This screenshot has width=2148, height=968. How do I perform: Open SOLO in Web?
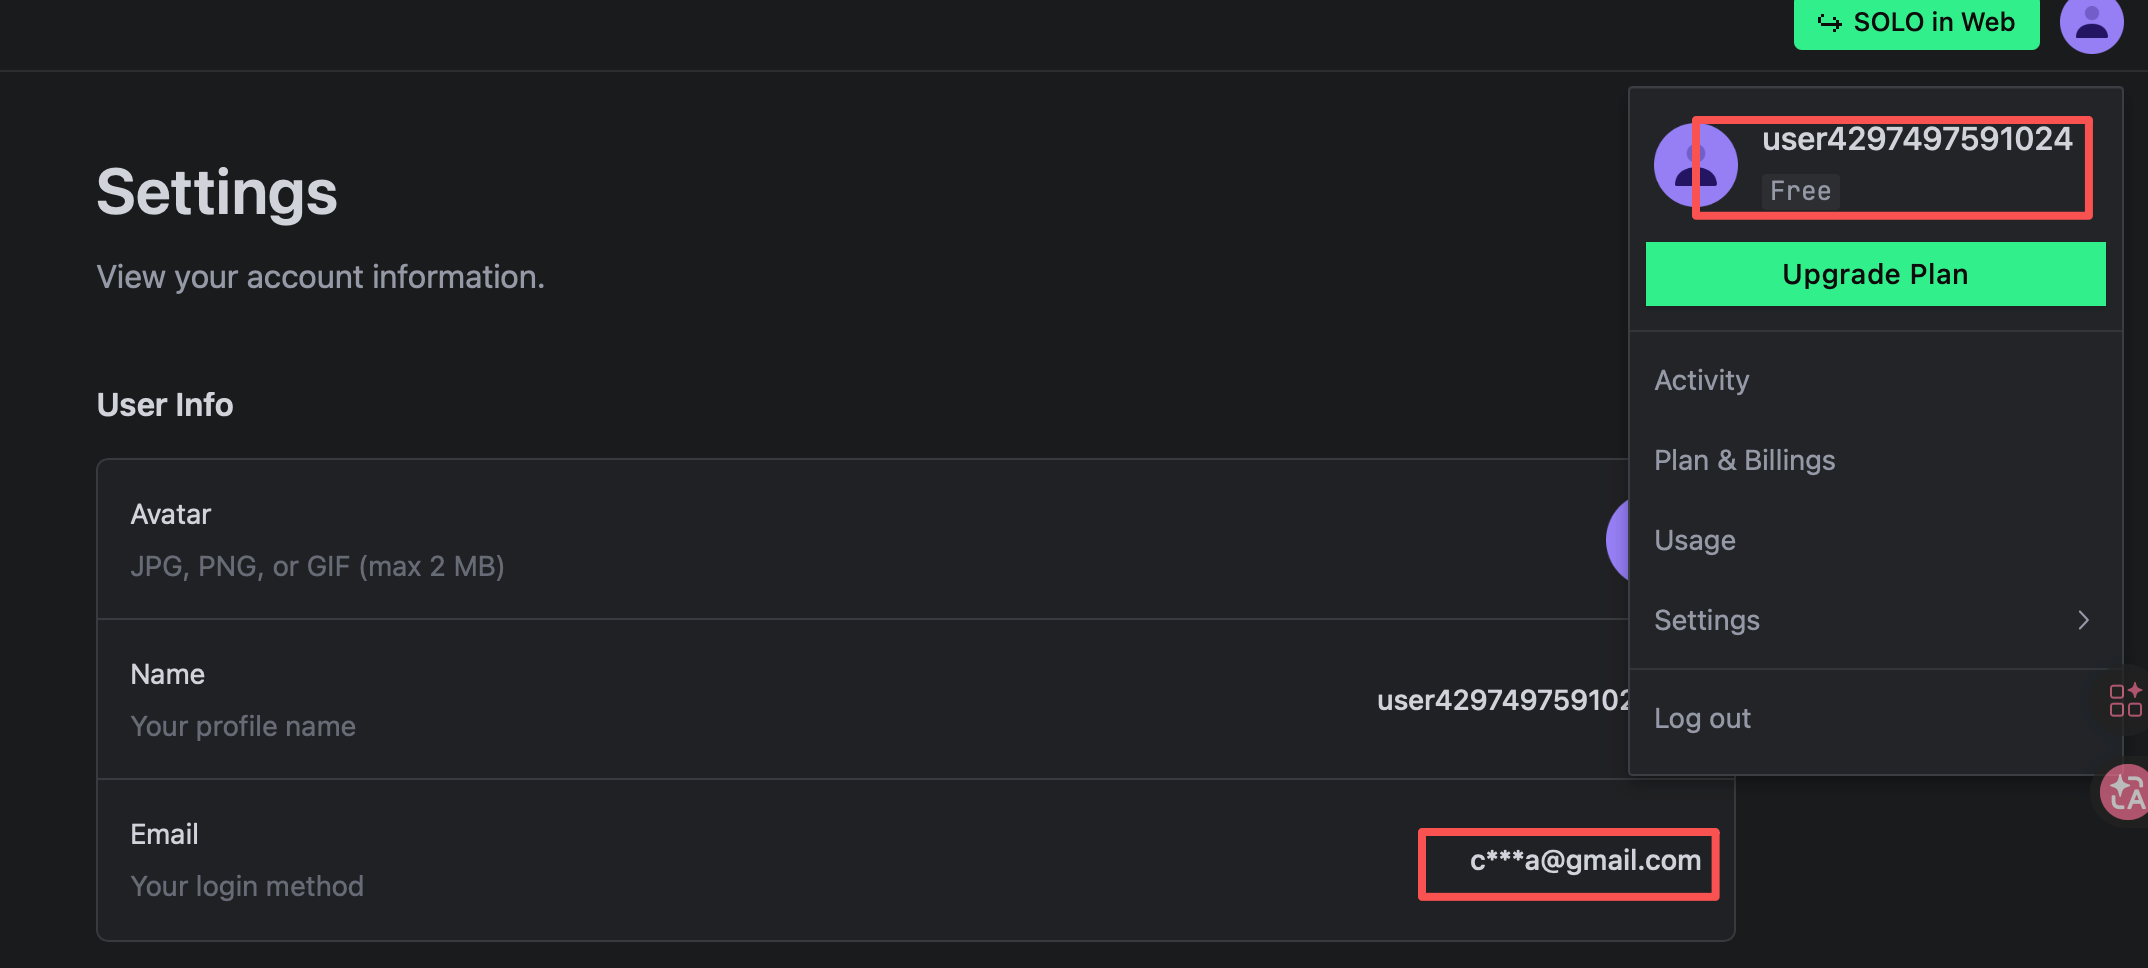[1916, 23]
